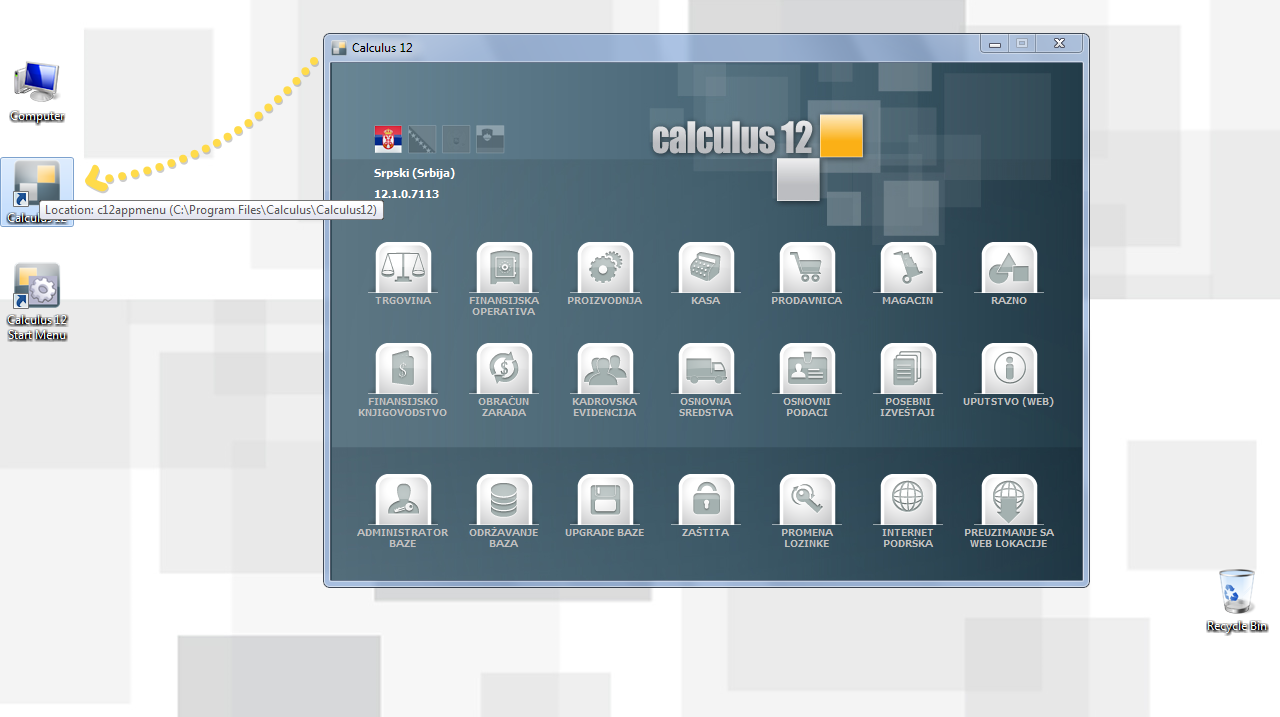1280x717 pixels.
Task: Open the Magacin warehouse module
Action: click(x=908, y=268)
